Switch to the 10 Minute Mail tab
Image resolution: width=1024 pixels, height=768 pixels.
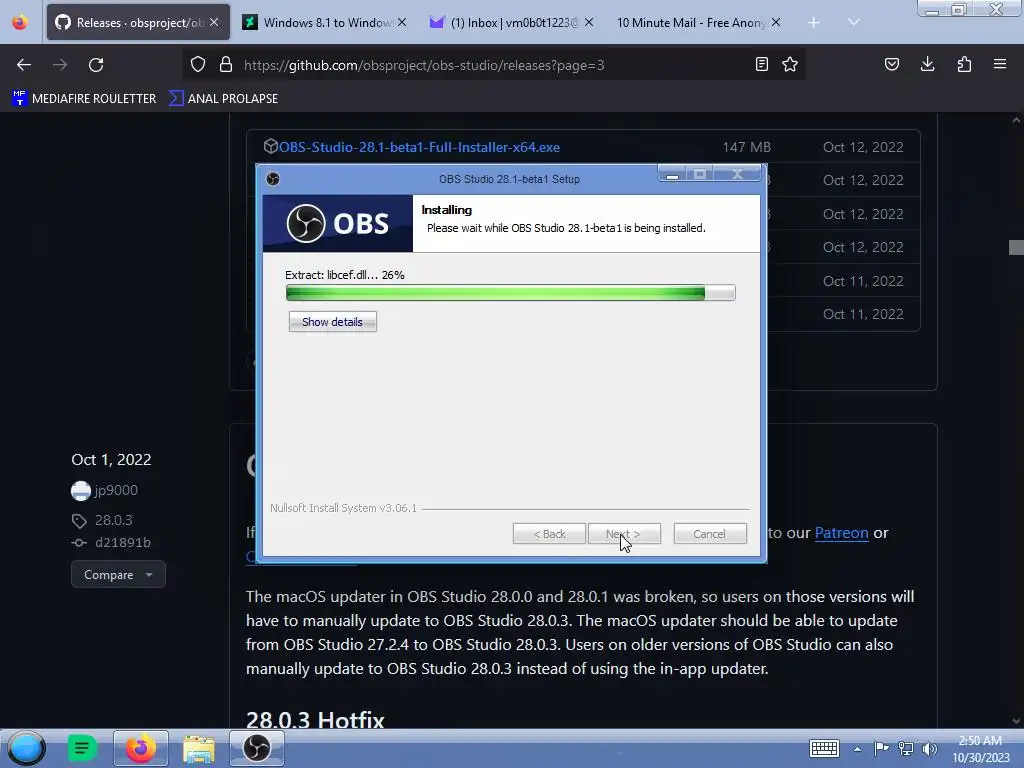[x=697, y=23]
